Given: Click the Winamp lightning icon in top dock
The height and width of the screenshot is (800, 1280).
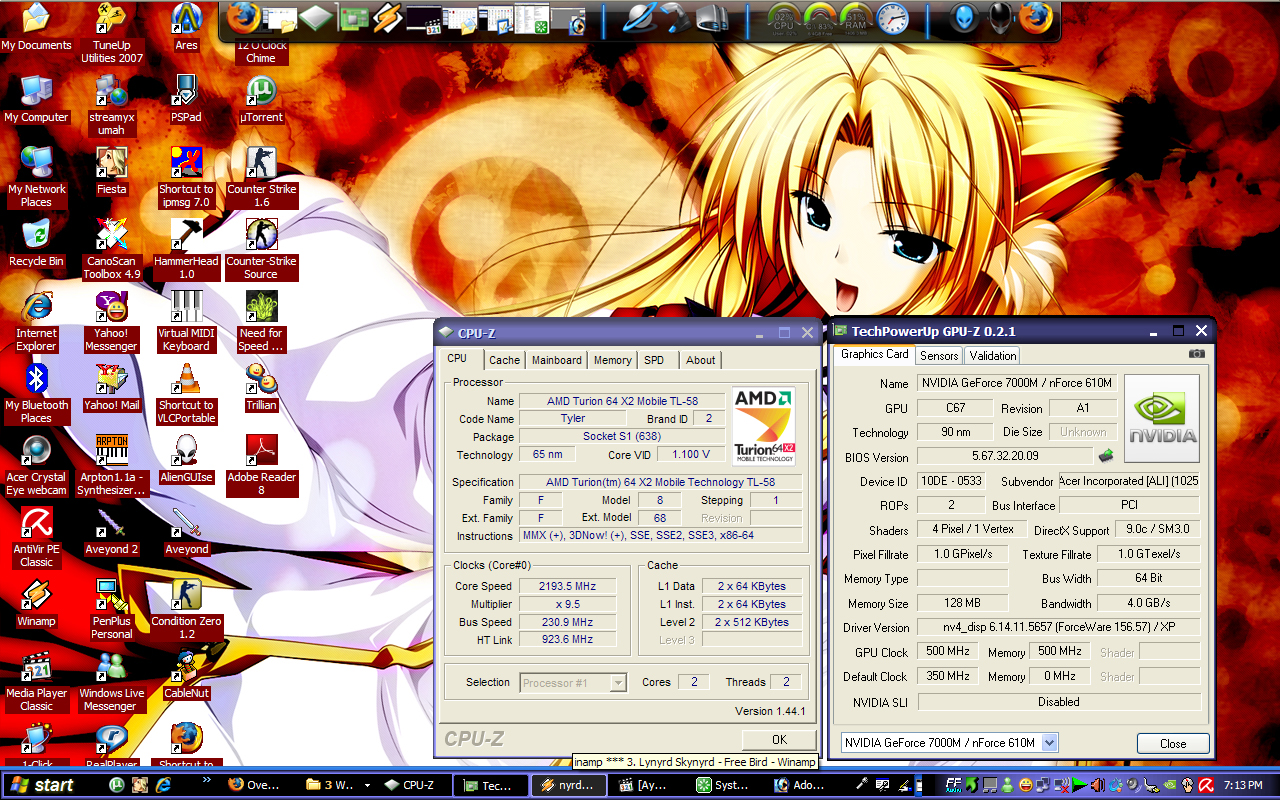Looking at the screenshot, I should (389, 18).
